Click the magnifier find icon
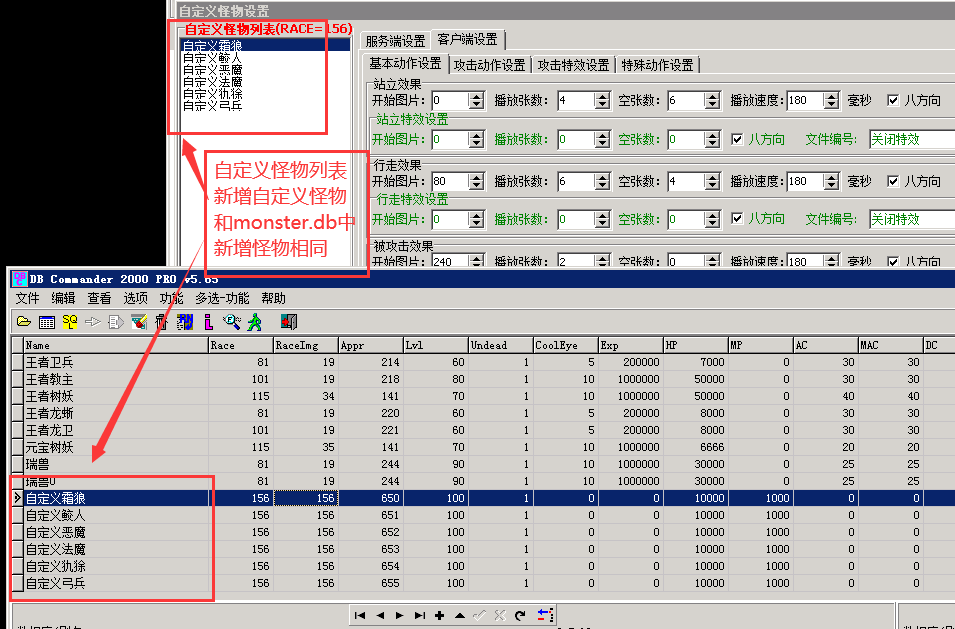The image size is (955, 629). click(232, 322)
